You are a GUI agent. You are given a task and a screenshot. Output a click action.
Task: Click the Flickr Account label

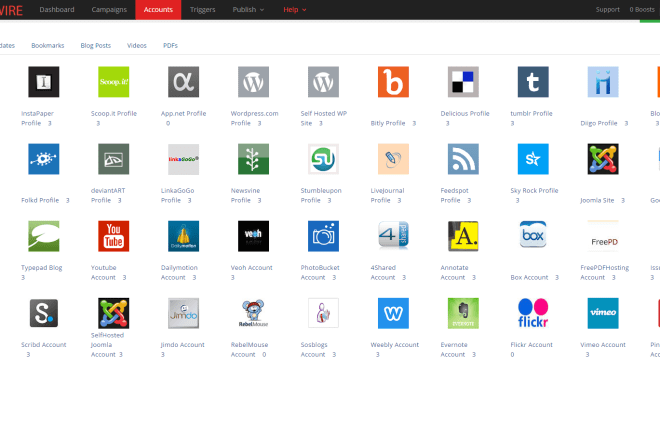coord(531,344)
